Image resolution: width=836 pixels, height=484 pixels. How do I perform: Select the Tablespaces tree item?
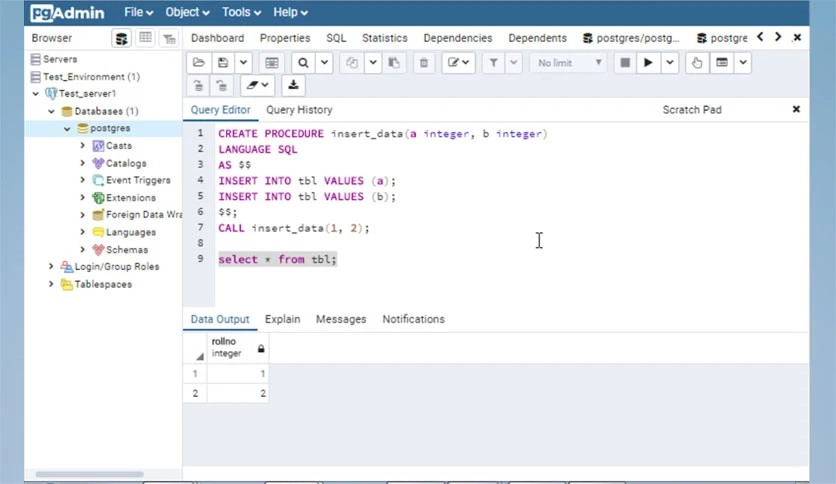tap(103, 284)
